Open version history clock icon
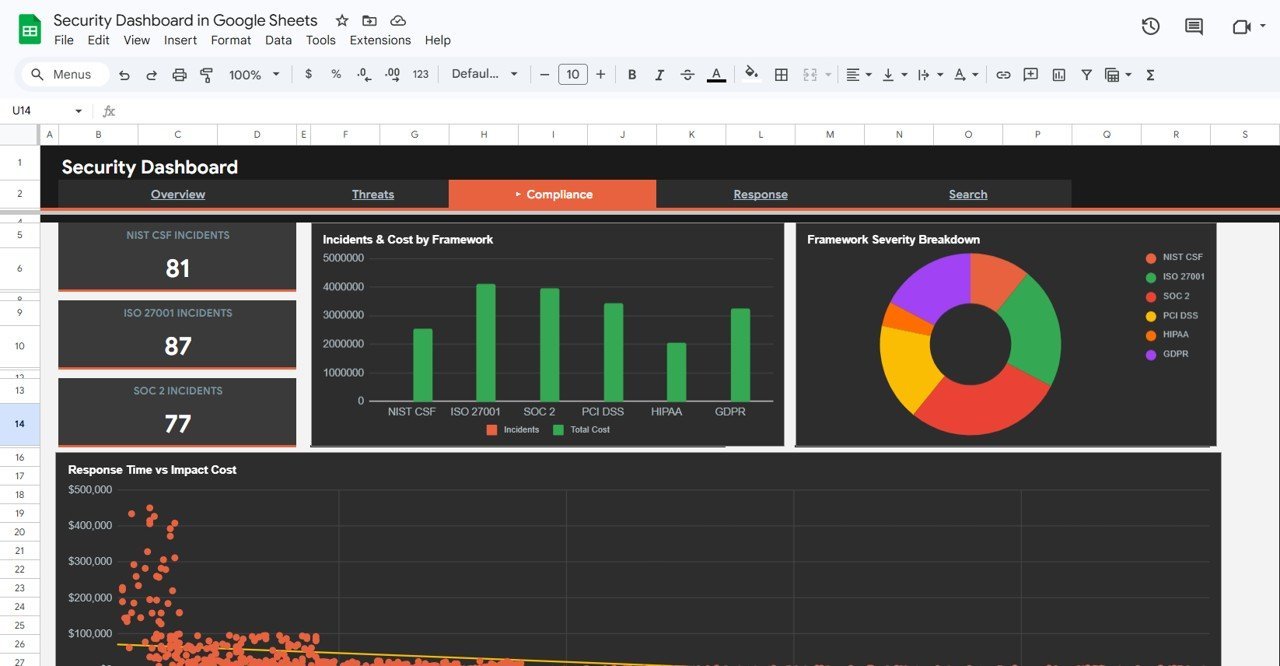 tap(1150, 27)
